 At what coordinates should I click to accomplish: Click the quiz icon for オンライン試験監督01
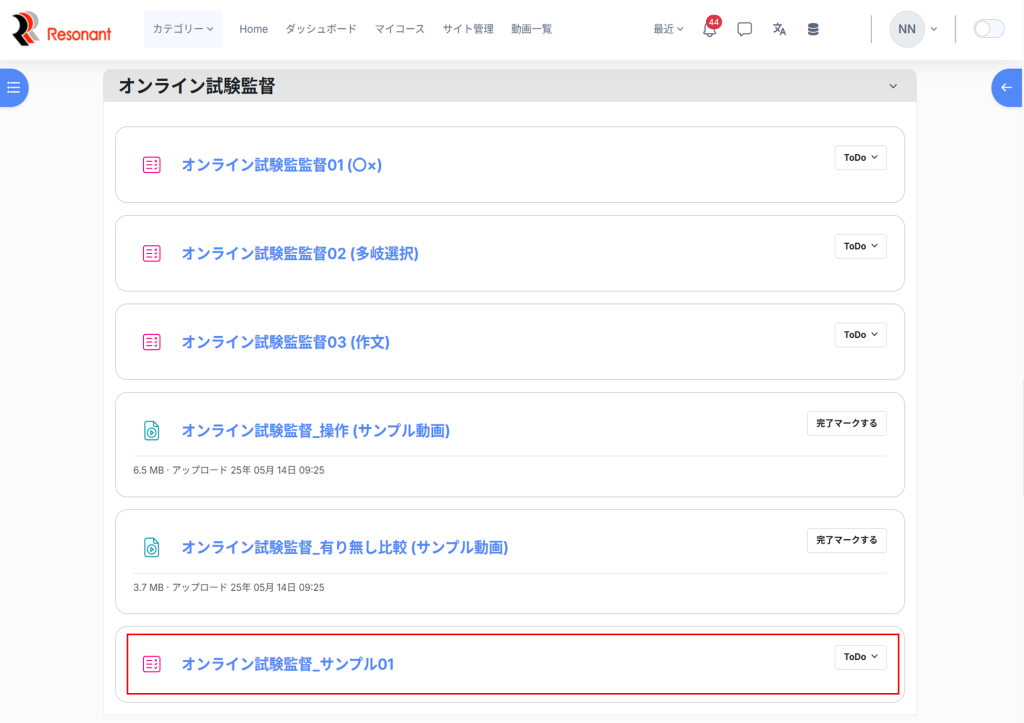[x=152, y=165]
